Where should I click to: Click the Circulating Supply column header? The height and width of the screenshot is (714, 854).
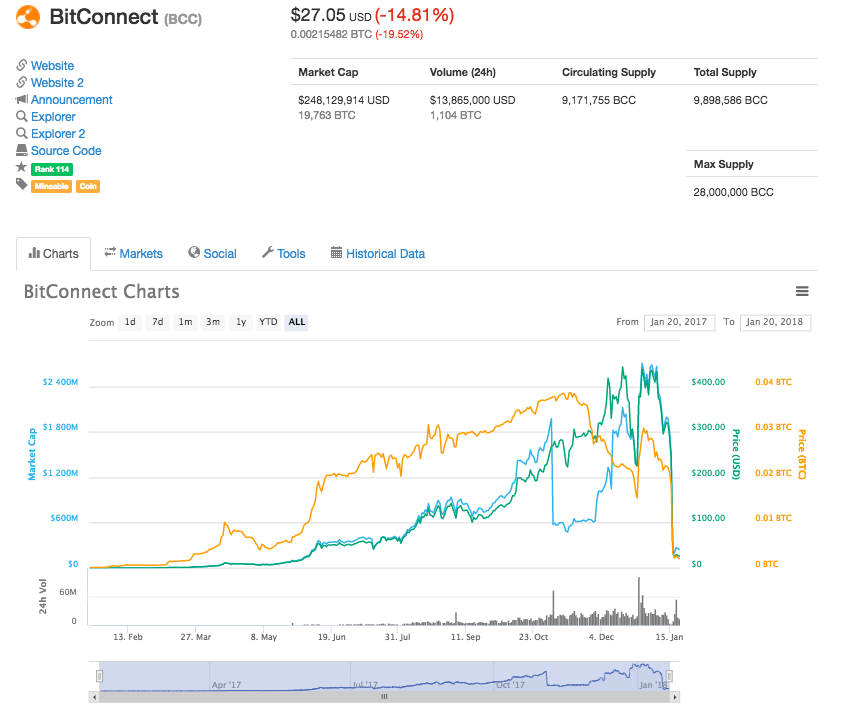609,72
